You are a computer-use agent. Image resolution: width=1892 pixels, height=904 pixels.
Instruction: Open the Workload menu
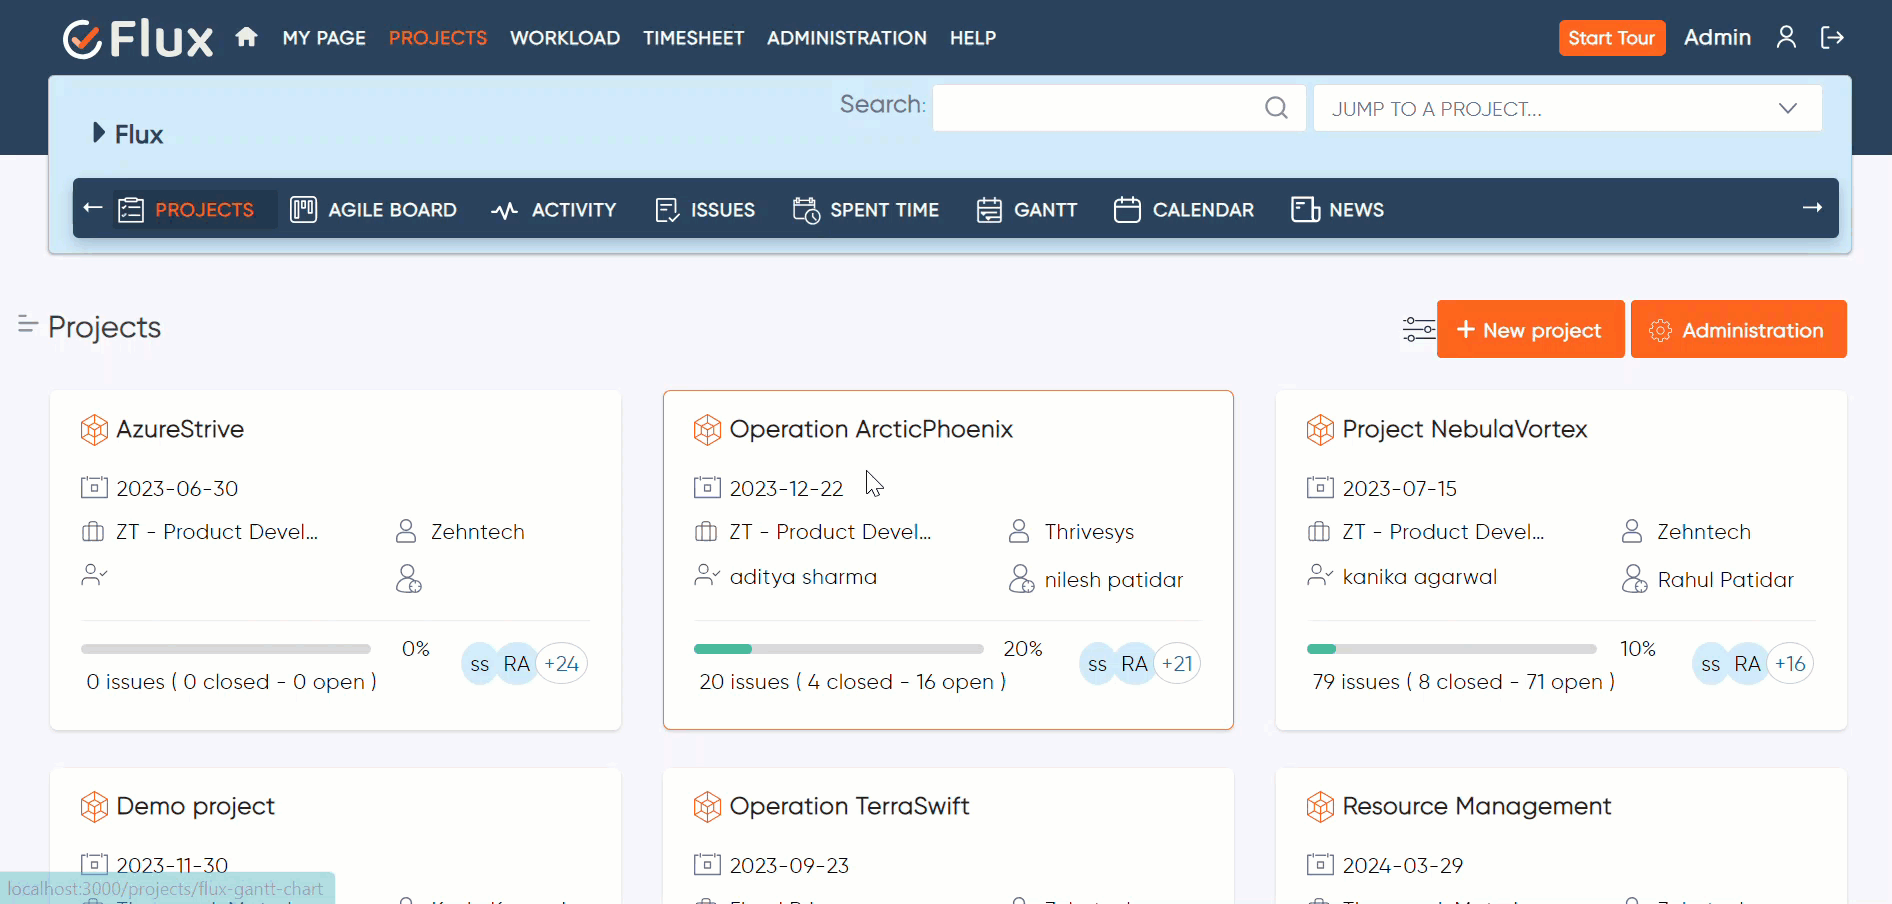point(565,38)
